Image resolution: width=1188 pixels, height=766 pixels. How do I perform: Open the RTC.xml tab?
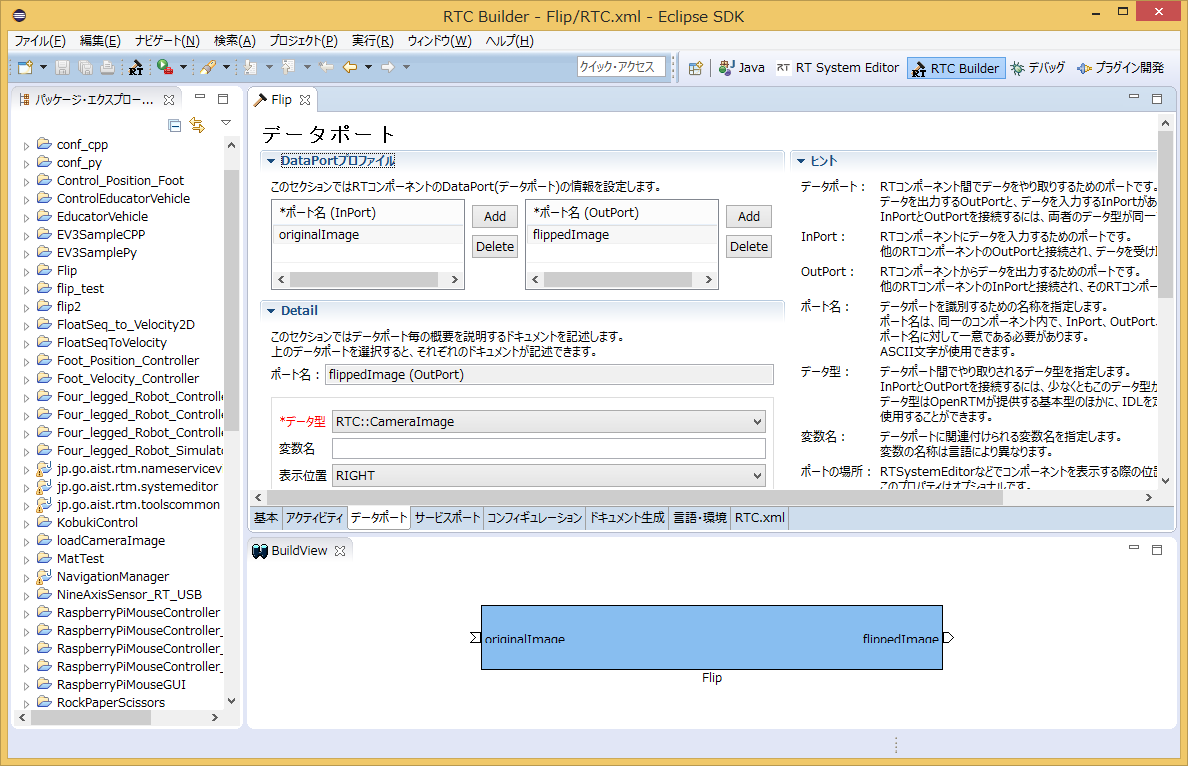[x=760, y=517]
